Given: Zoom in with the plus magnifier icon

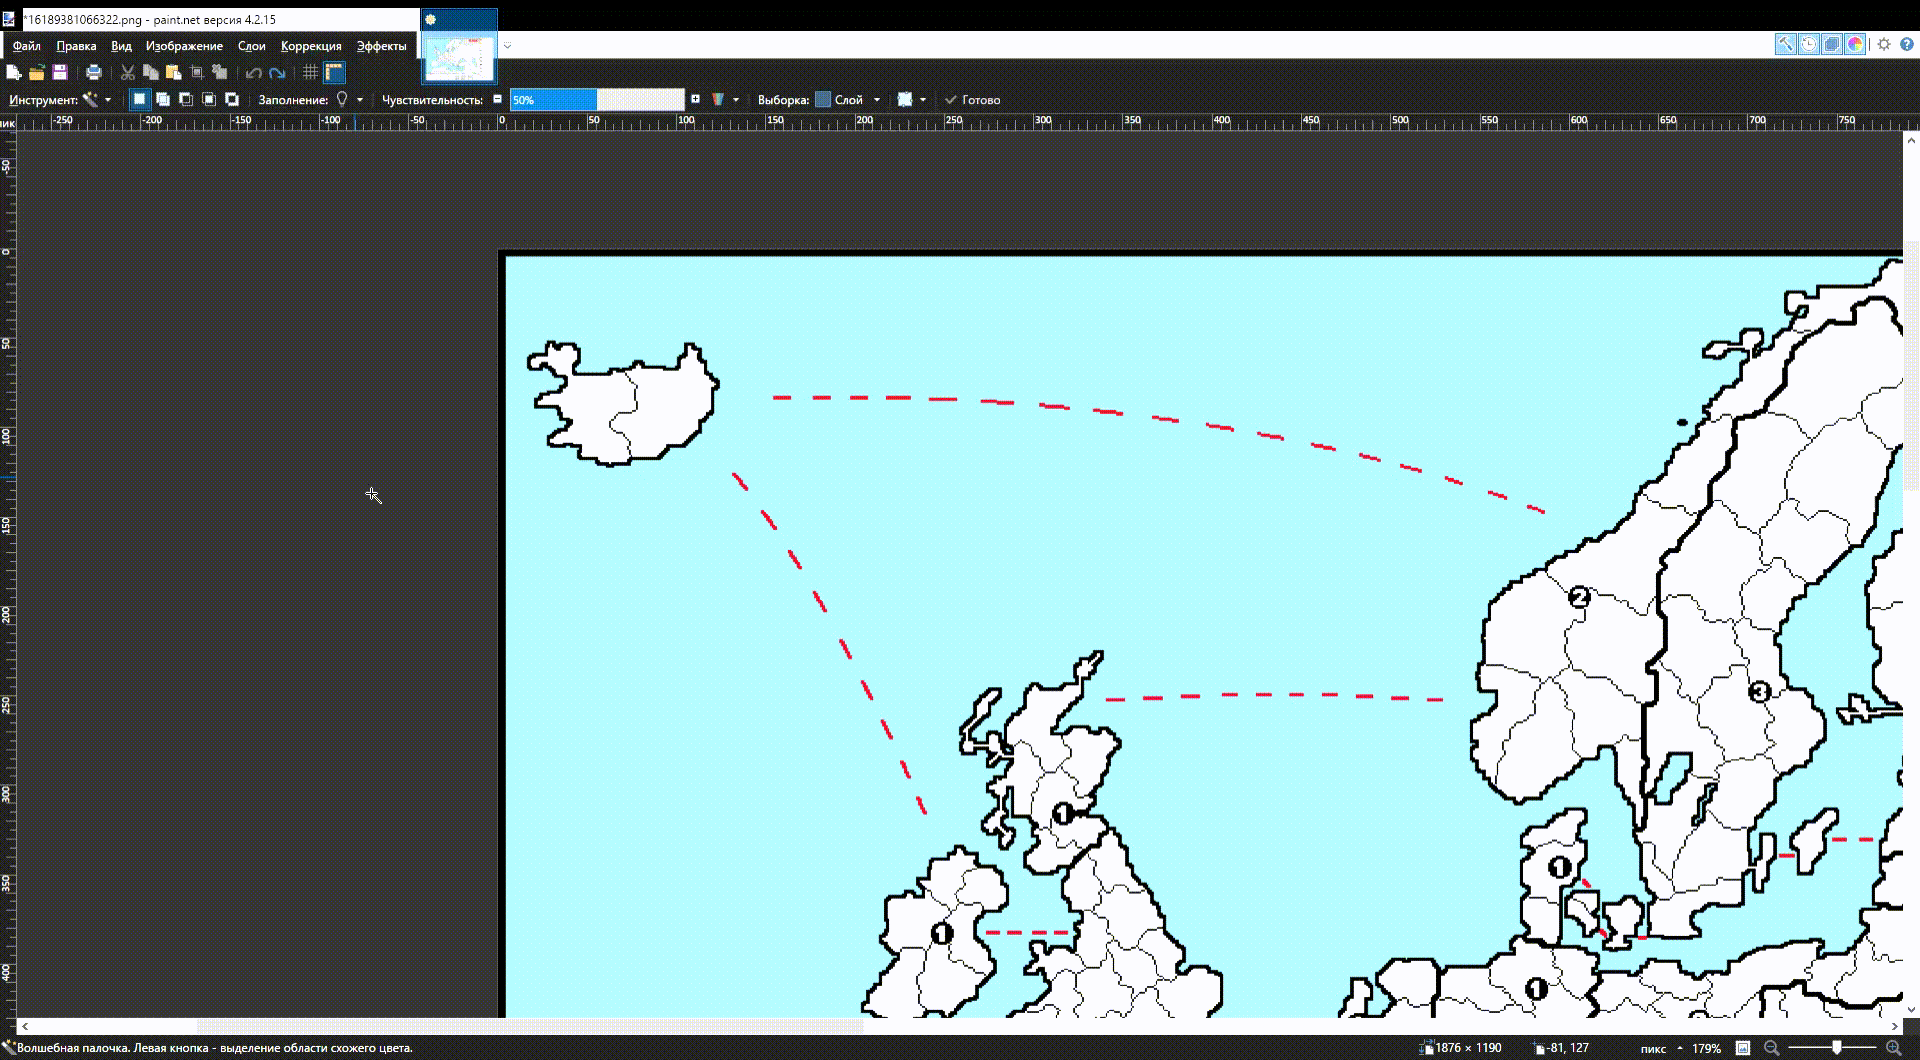Looking at the screenshot, I should pyautogui.click(x=1893, y=1048).
